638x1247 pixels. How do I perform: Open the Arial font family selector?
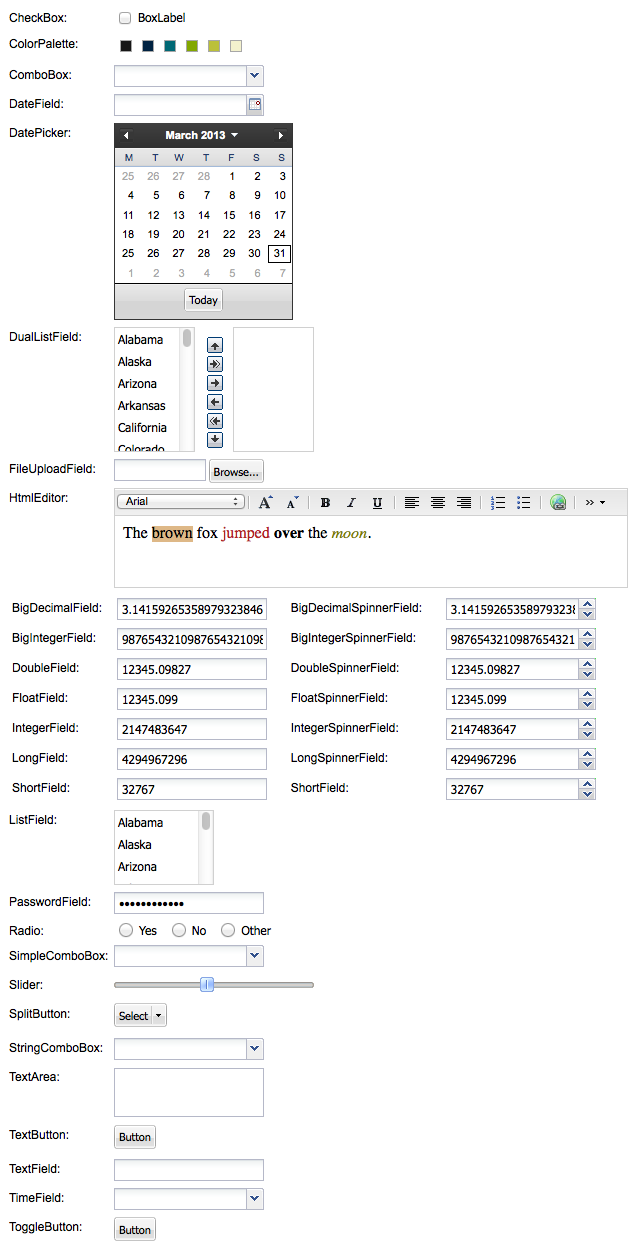pos(181,502)
